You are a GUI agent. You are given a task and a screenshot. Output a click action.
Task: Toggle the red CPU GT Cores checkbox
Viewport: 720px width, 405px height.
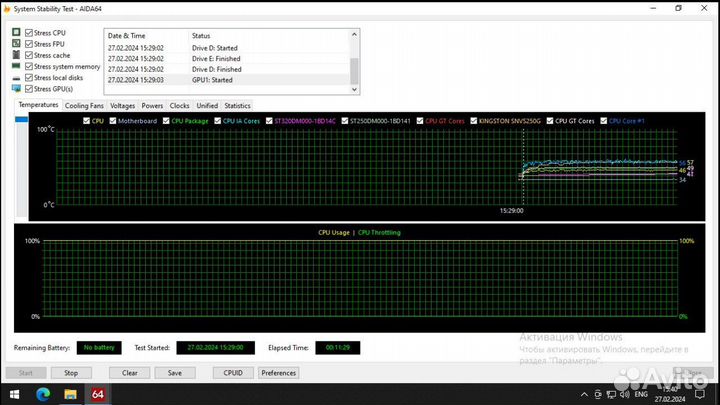click(x=420, y=121)
